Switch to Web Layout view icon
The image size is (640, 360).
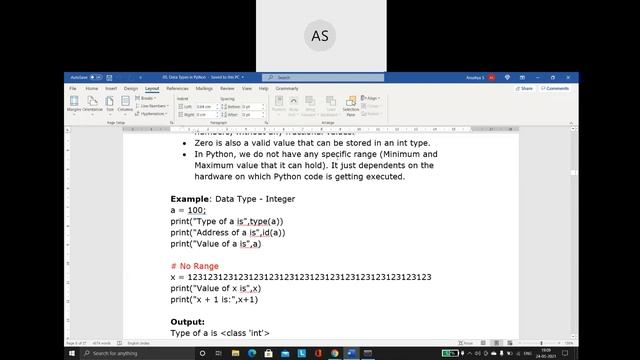(510, 343)
